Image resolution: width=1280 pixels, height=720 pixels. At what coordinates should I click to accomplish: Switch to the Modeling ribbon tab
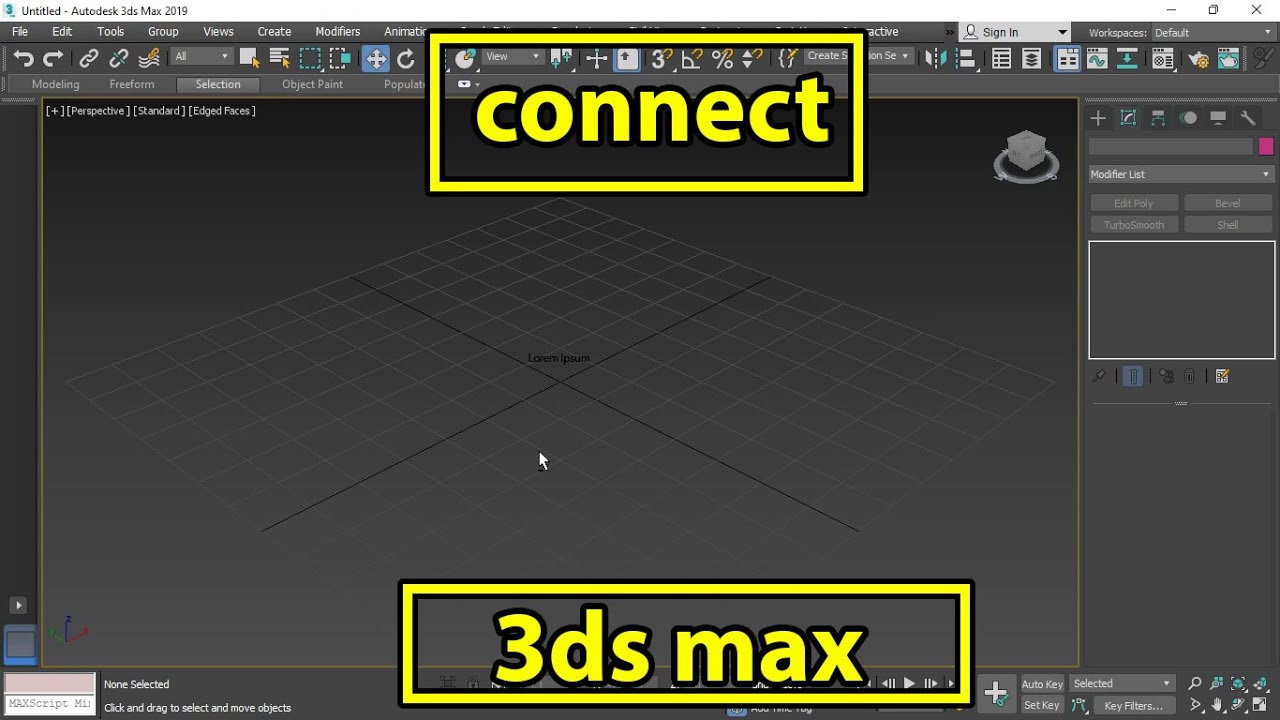point(56,84)
